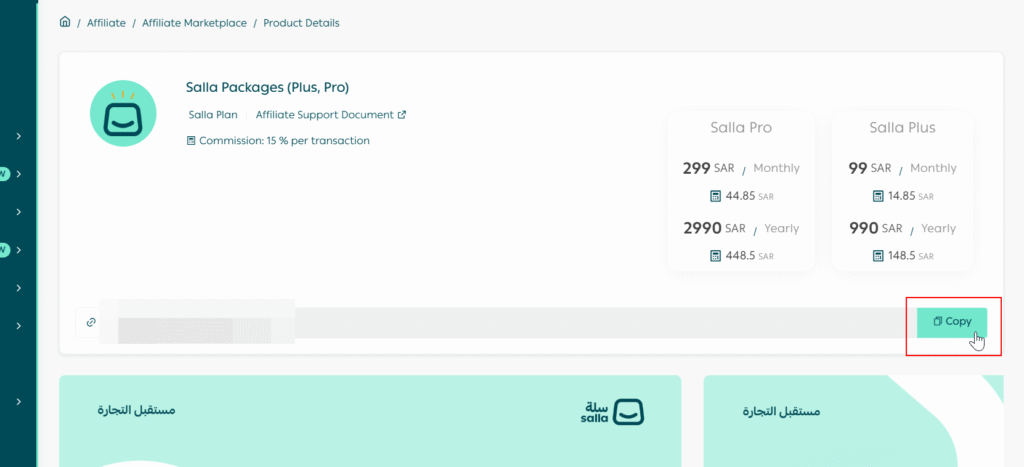Viewport: 1024px width, 467px height.
Task: Expand the bottom-most sidebar chevron item
Action: [x=19, y=401]
